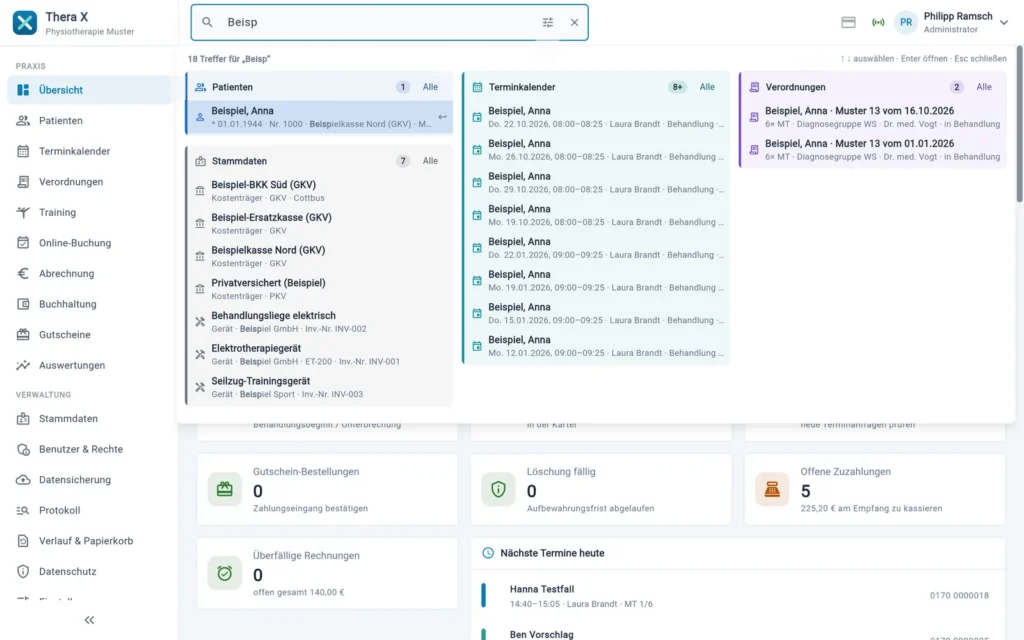Open Auswertungen sidebar item
This screenshot has height=640, width=1024.
coord(89,365)
